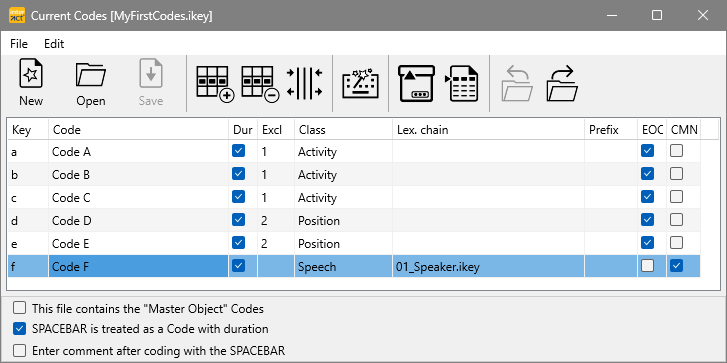Select the 'Code A' cell
The width and height of the screenshot is (727, 363).
[x=139, y=152]
